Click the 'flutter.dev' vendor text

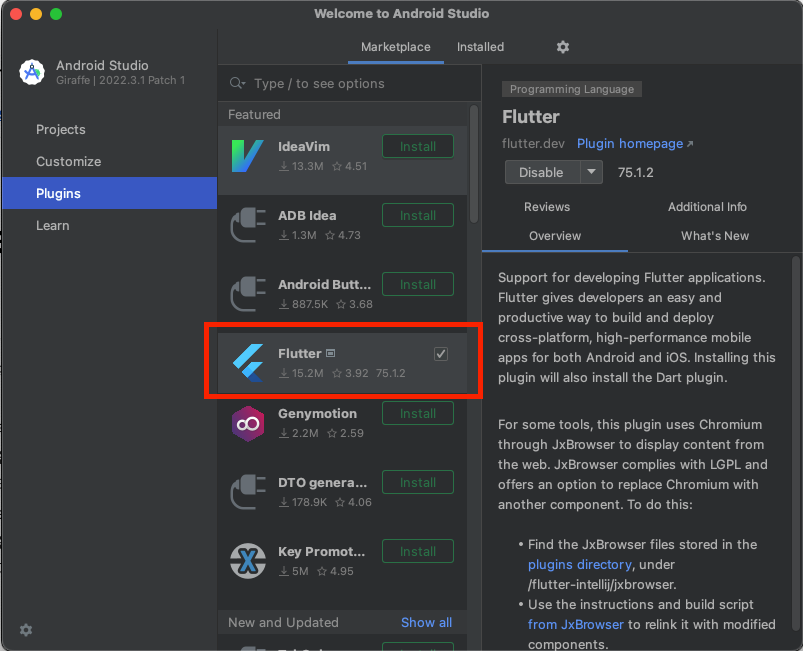pyautogui.click(x=533, y=143)
